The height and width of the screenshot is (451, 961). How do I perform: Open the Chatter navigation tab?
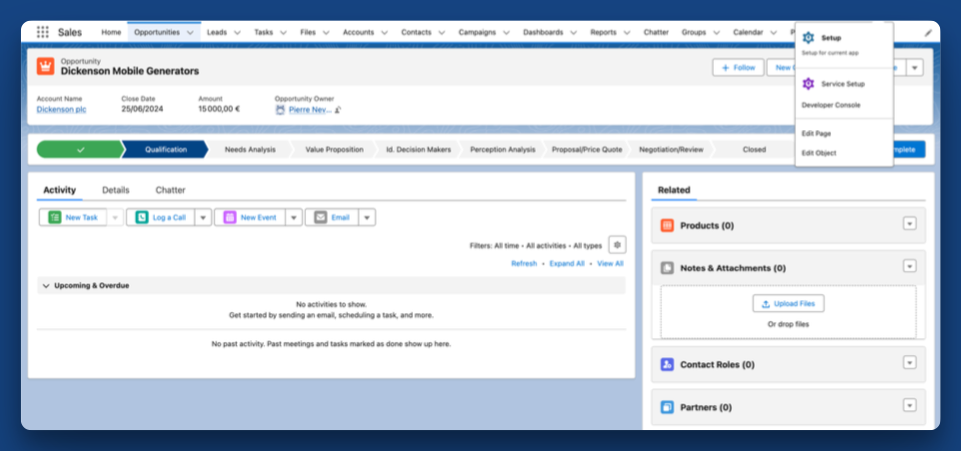(x=656, y=32)
